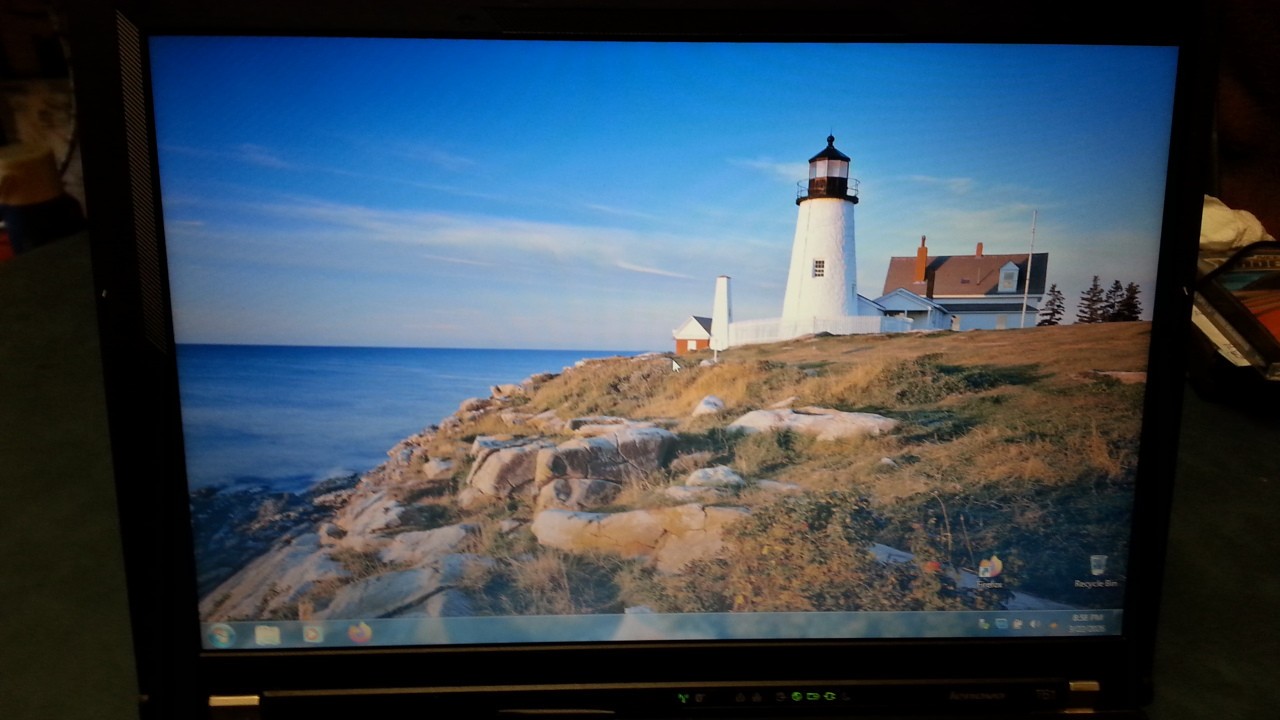
Task: Launch Windows Media Player from taskbar
Action: coord(313,633)
